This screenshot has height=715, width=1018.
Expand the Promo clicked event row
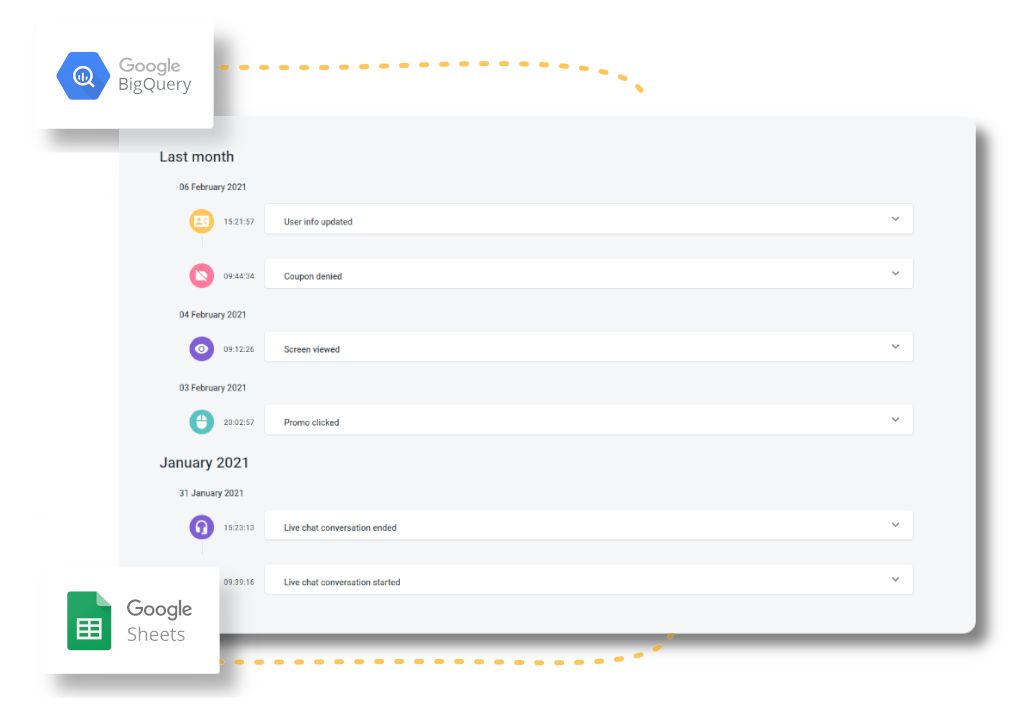[897, 420]
